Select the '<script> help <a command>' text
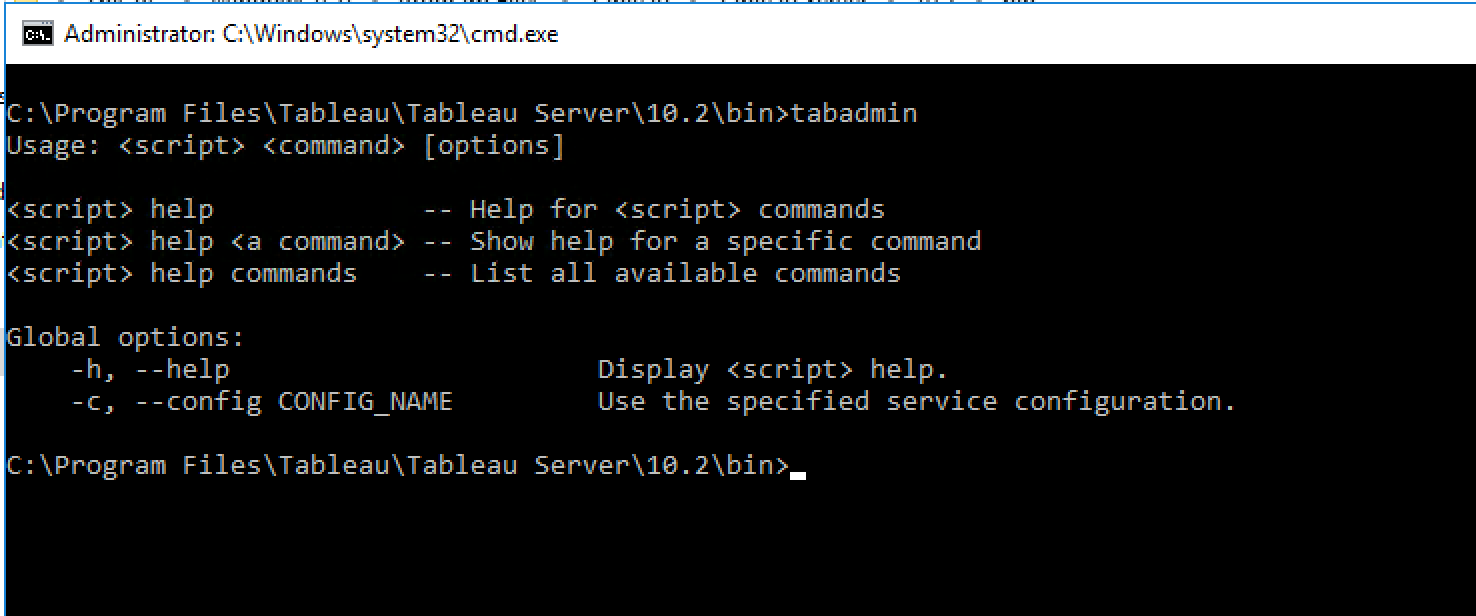This screenshot has height=616, width=1476. coord(206,242)
